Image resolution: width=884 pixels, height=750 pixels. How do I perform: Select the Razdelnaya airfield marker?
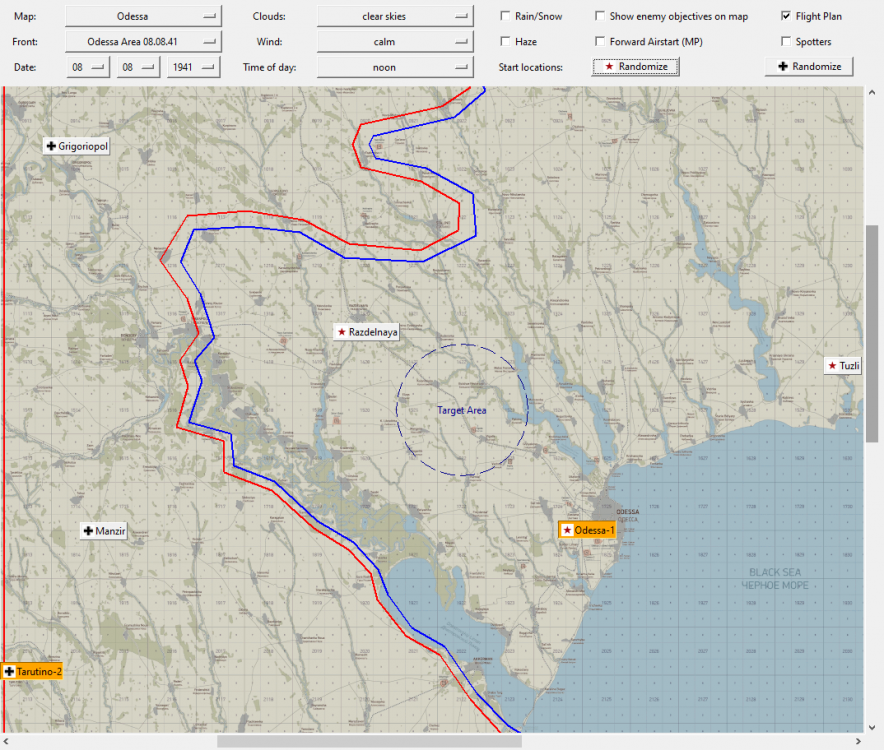click(x=367, y=332)
